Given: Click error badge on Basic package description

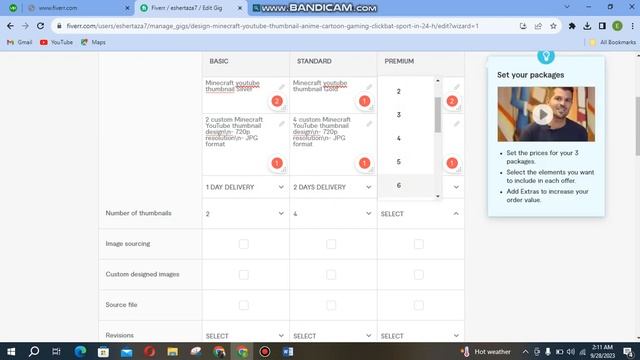Looking at the screenshot, I should [x=277, y=163].
